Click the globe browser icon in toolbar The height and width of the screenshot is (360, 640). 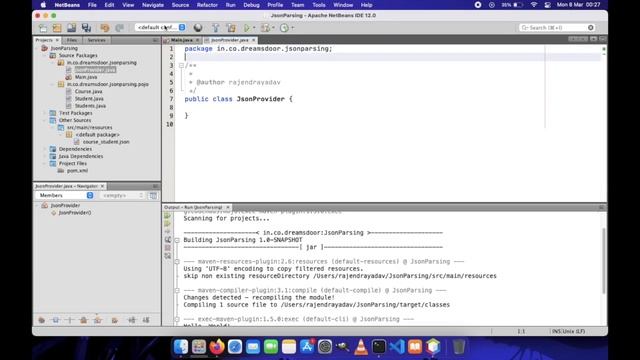tap(198, 28)
